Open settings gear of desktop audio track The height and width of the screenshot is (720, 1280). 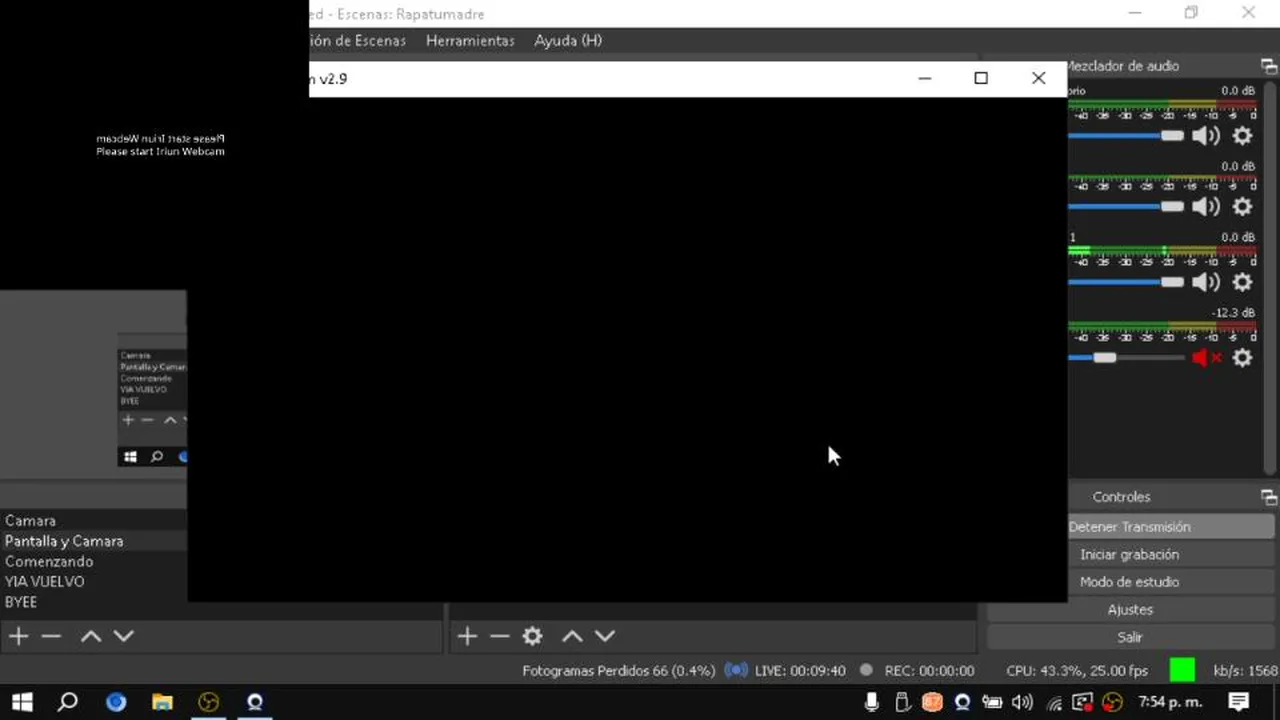point(1242,136)
